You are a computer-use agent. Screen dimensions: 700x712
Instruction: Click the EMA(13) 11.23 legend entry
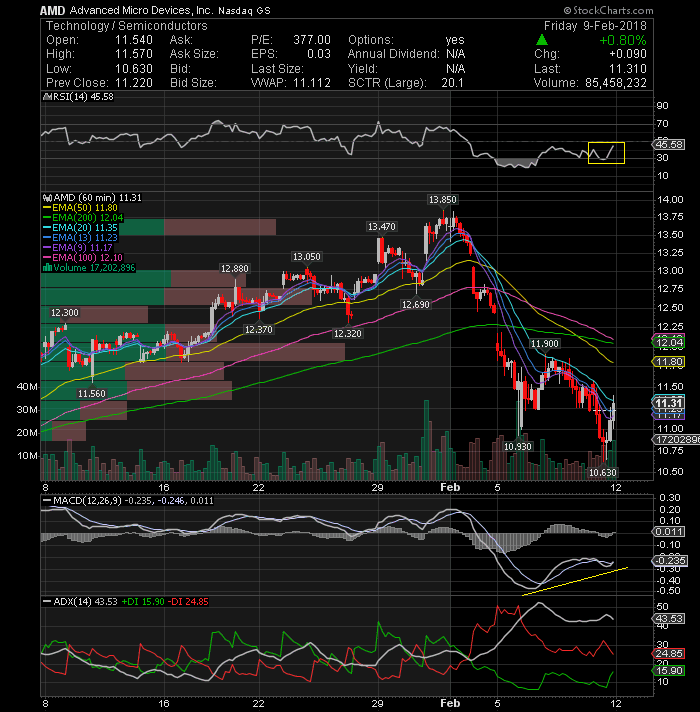pos(81,237)
